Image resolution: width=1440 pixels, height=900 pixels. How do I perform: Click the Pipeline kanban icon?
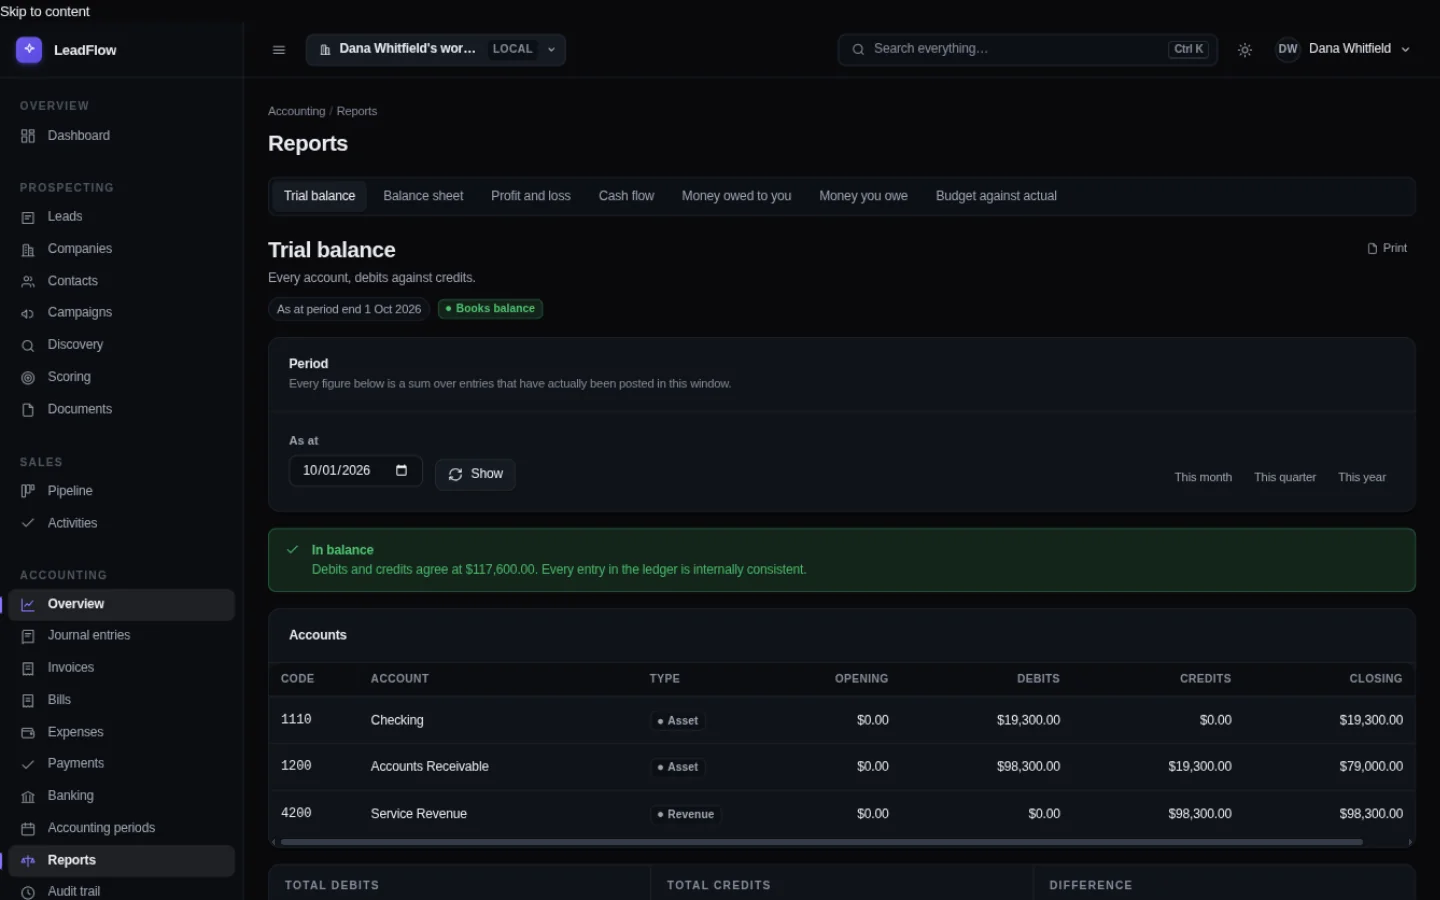(x=28, y=491)
